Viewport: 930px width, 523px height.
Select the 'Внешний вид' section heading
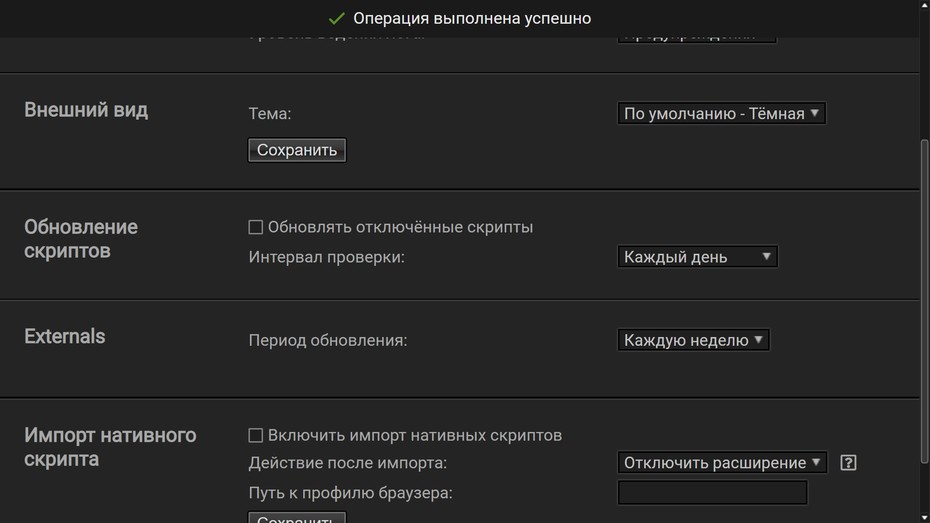point(86,110)
